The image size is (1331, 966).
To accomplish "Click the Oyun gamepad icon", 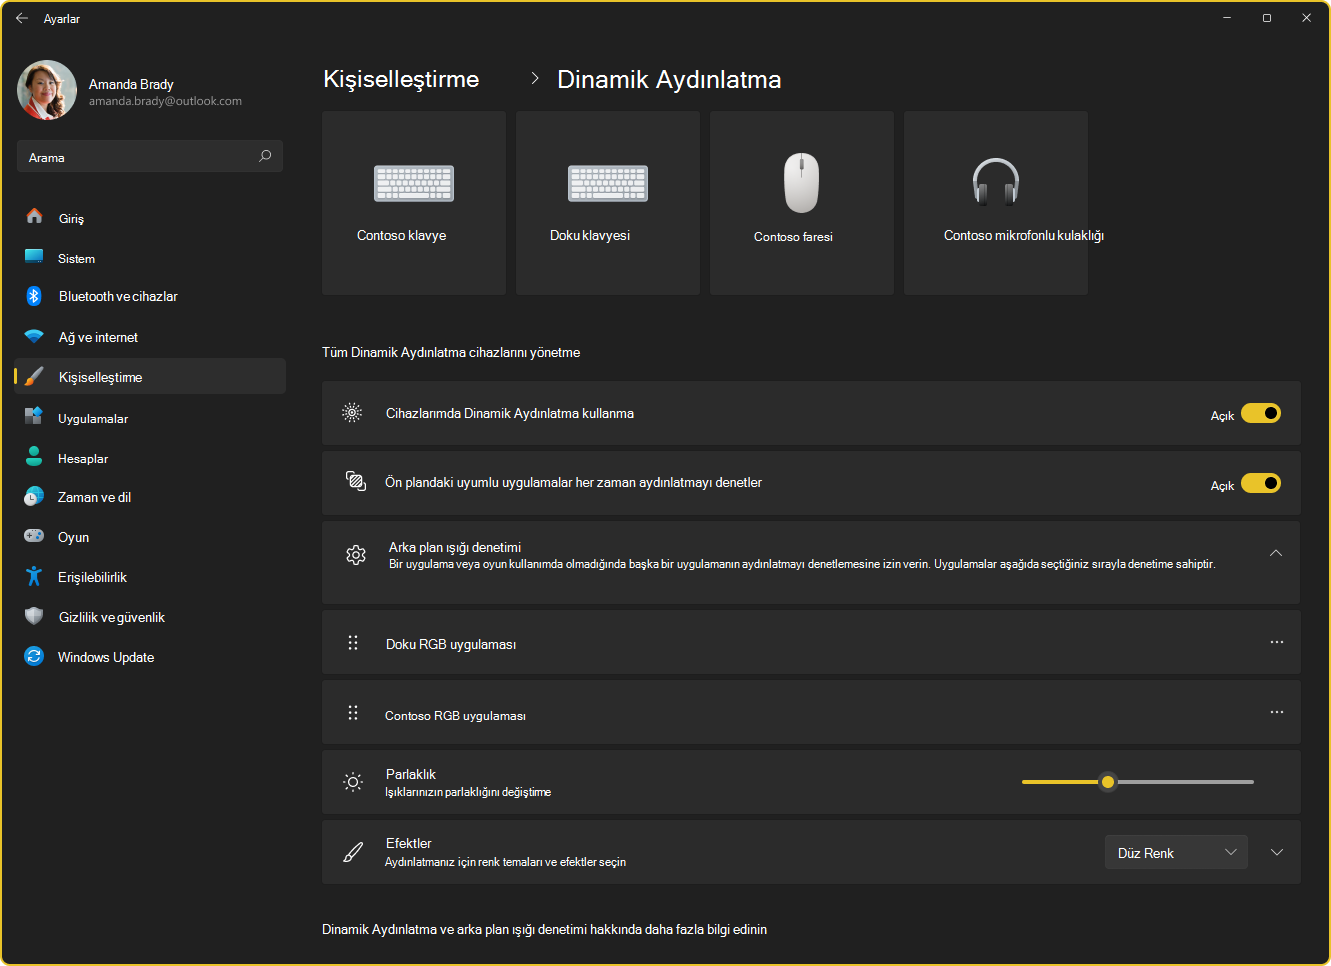I will [x=34, y=536].
